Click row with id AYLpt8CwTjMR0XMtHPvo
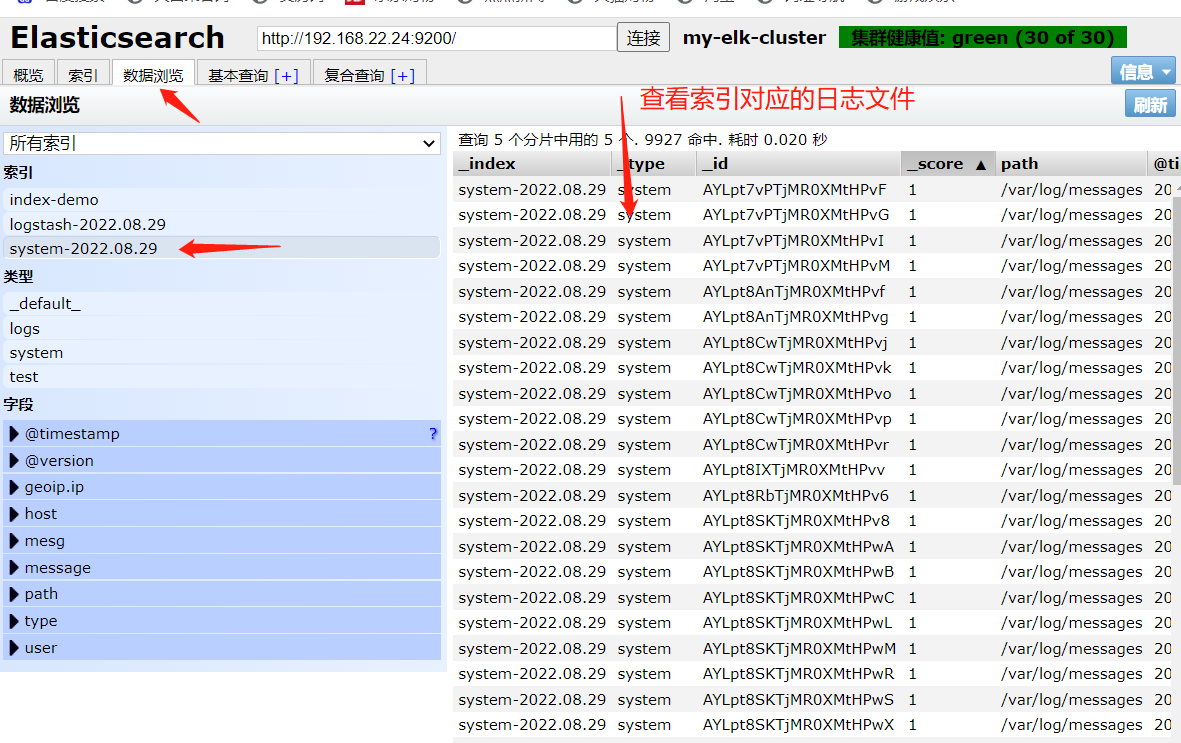This screenshot has width=1181, height=743. [x=813, y=393]
